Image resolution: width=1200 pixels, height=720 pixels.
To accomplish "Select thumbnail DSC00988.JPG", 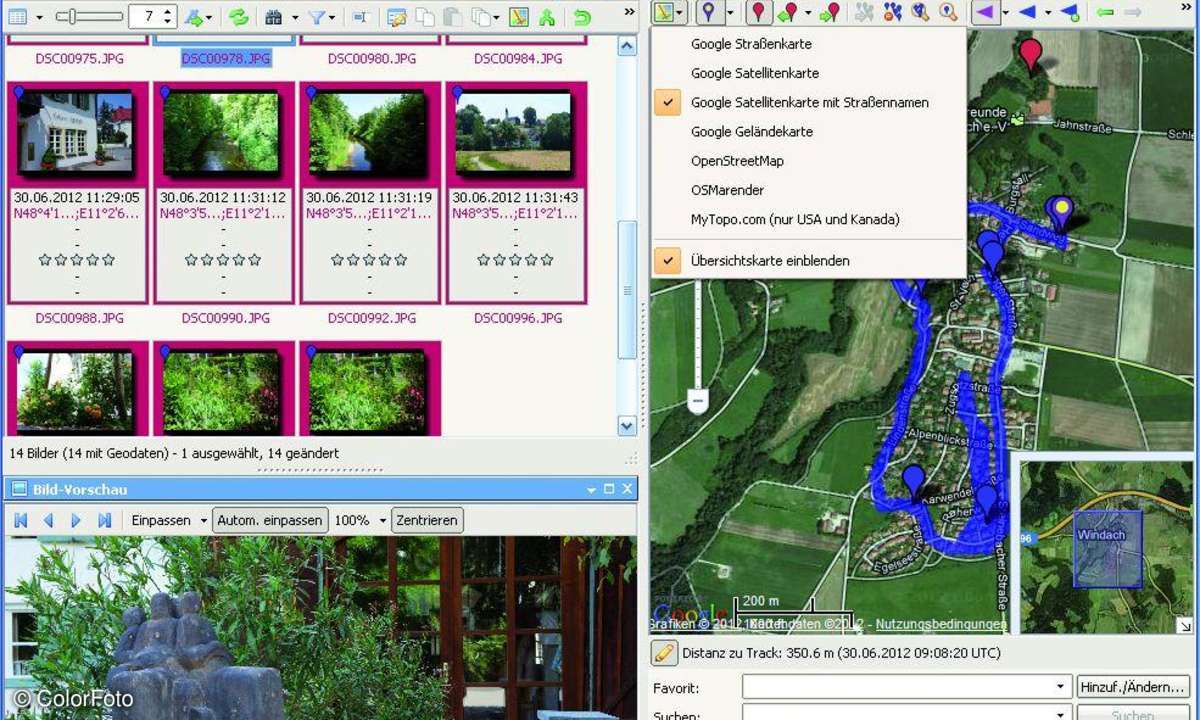I will [79, 192].
